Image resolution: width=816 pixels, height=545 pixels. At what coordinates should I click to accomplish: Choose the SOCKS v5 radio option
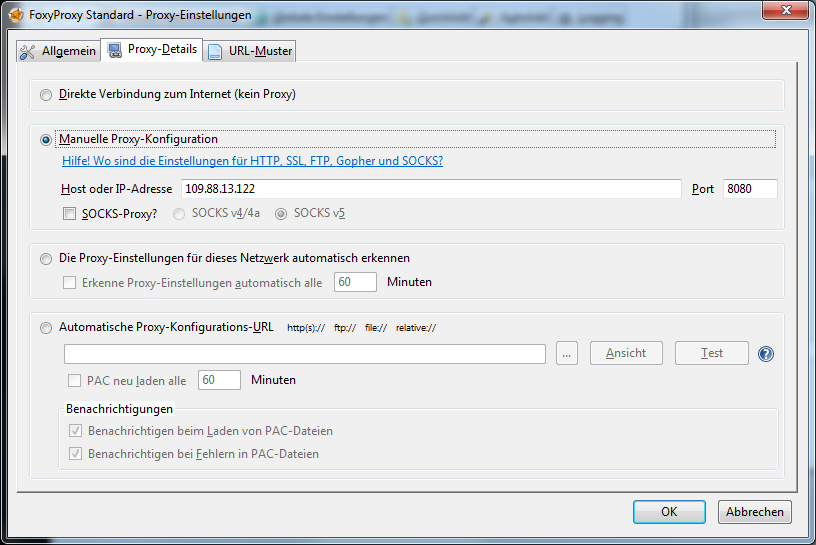point(280,214)
